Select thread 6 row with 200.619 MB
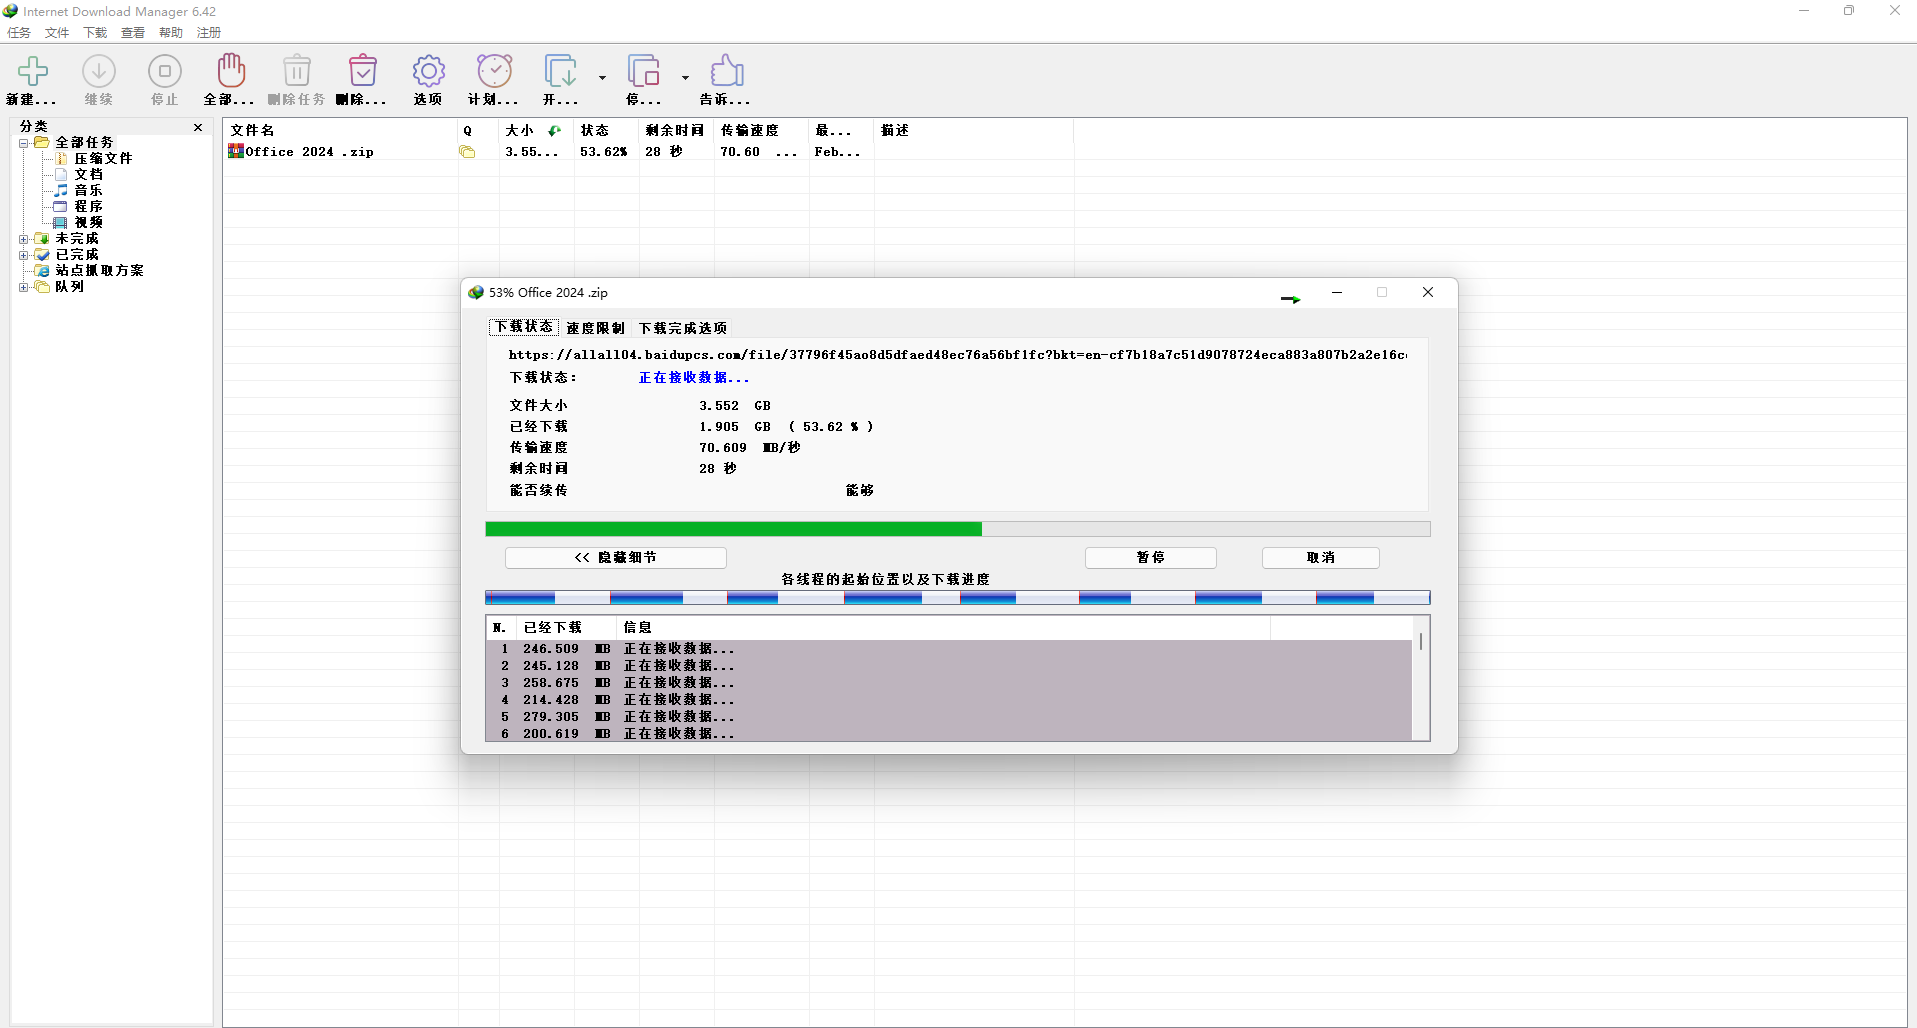The height and width of the screenshot is (1028, 1917). click(x=950, y=733)
